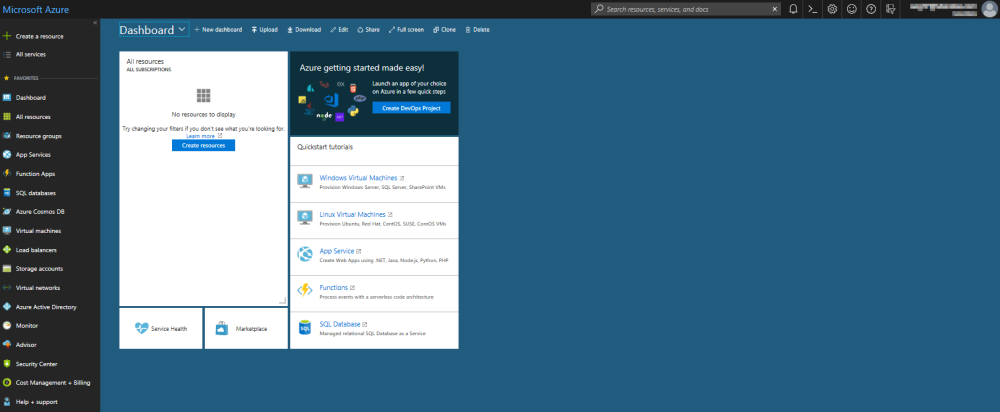
Task: Open the Advisor icon in the sidebar
Action: (x=7, y=344)
